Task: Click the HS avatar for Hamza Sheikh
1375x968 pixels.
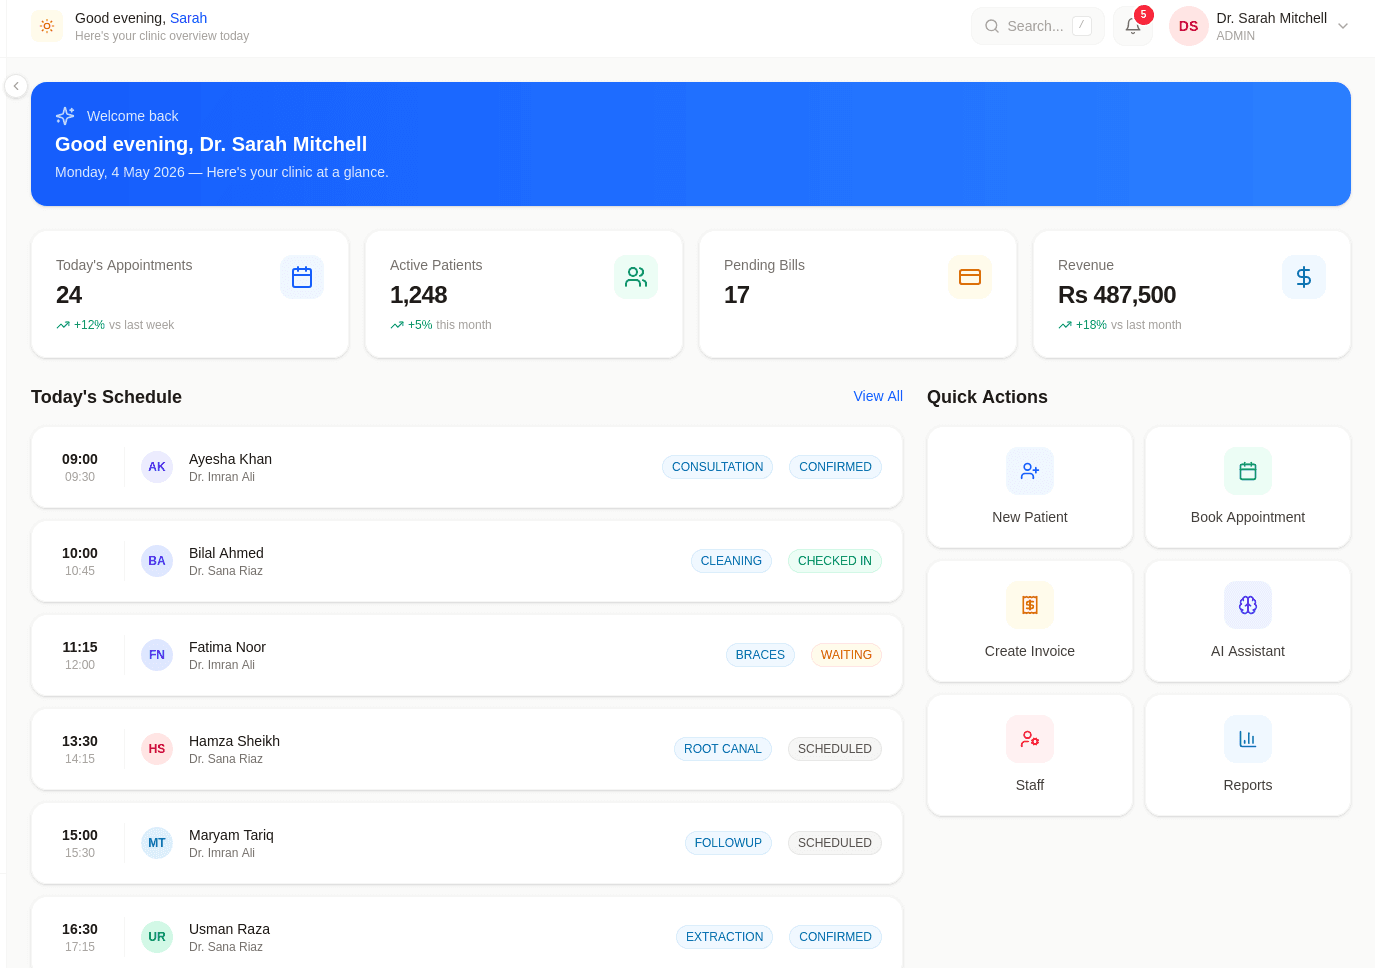Action: 157,749
